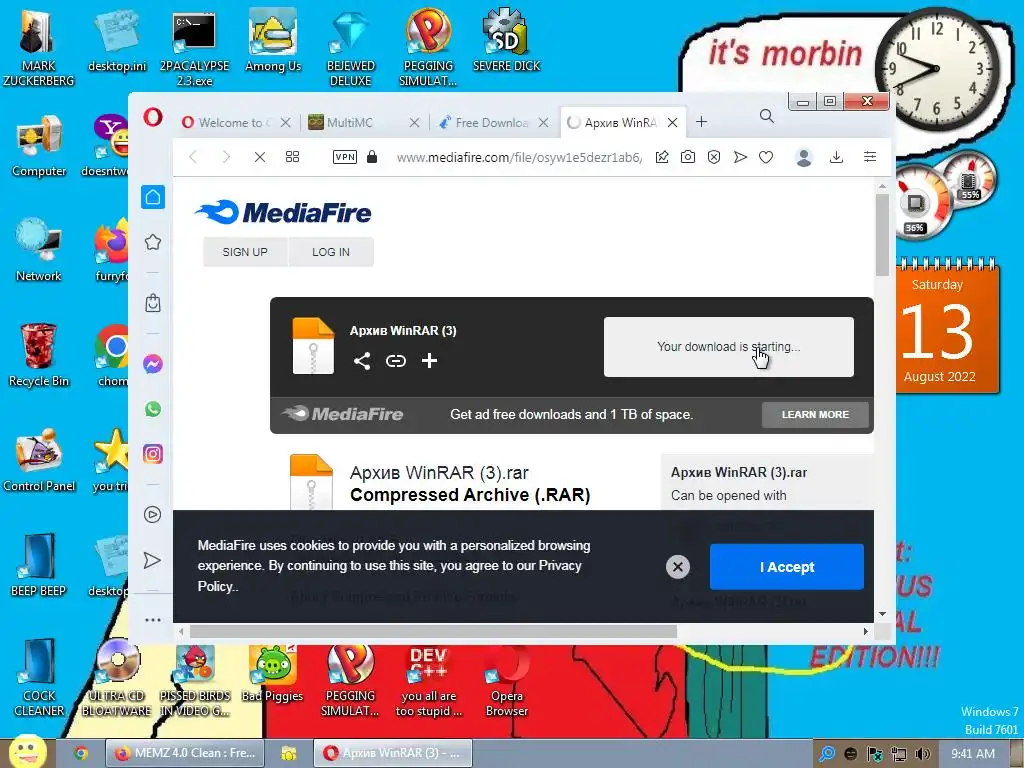Open sidebar My Flow arrow icon
This screenshot has width=1024, height=768.
[x=152, y=560]
